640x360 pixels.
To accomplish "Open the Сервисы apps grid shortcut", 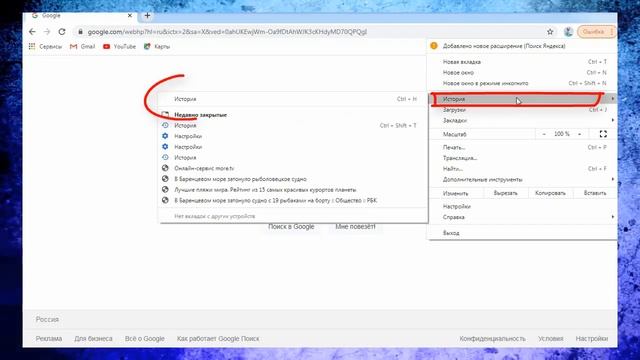I will [45, 47].
